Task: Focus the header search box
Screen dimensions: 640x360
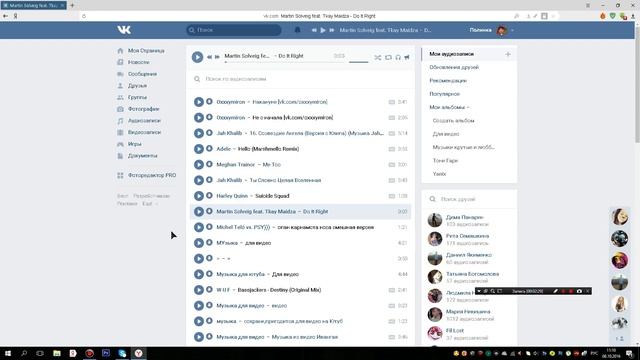Action: 233,30
